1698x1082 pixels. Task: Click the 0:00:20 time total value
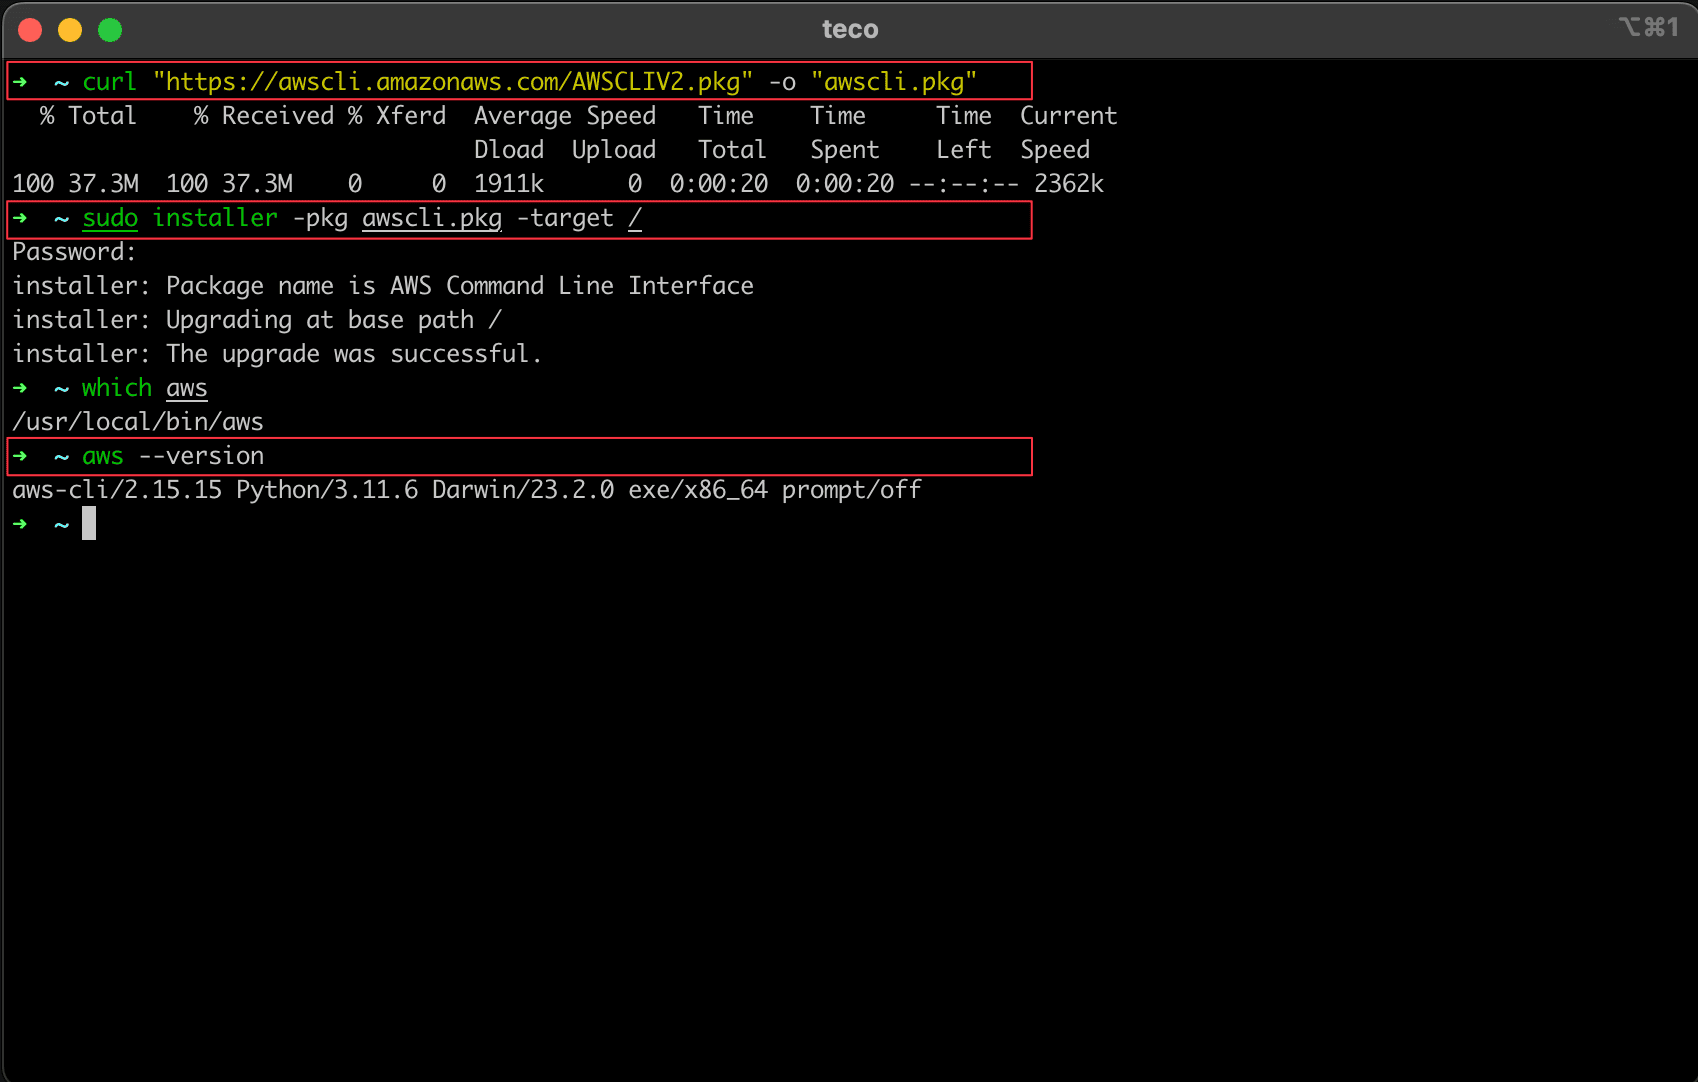tap(719, 184)
